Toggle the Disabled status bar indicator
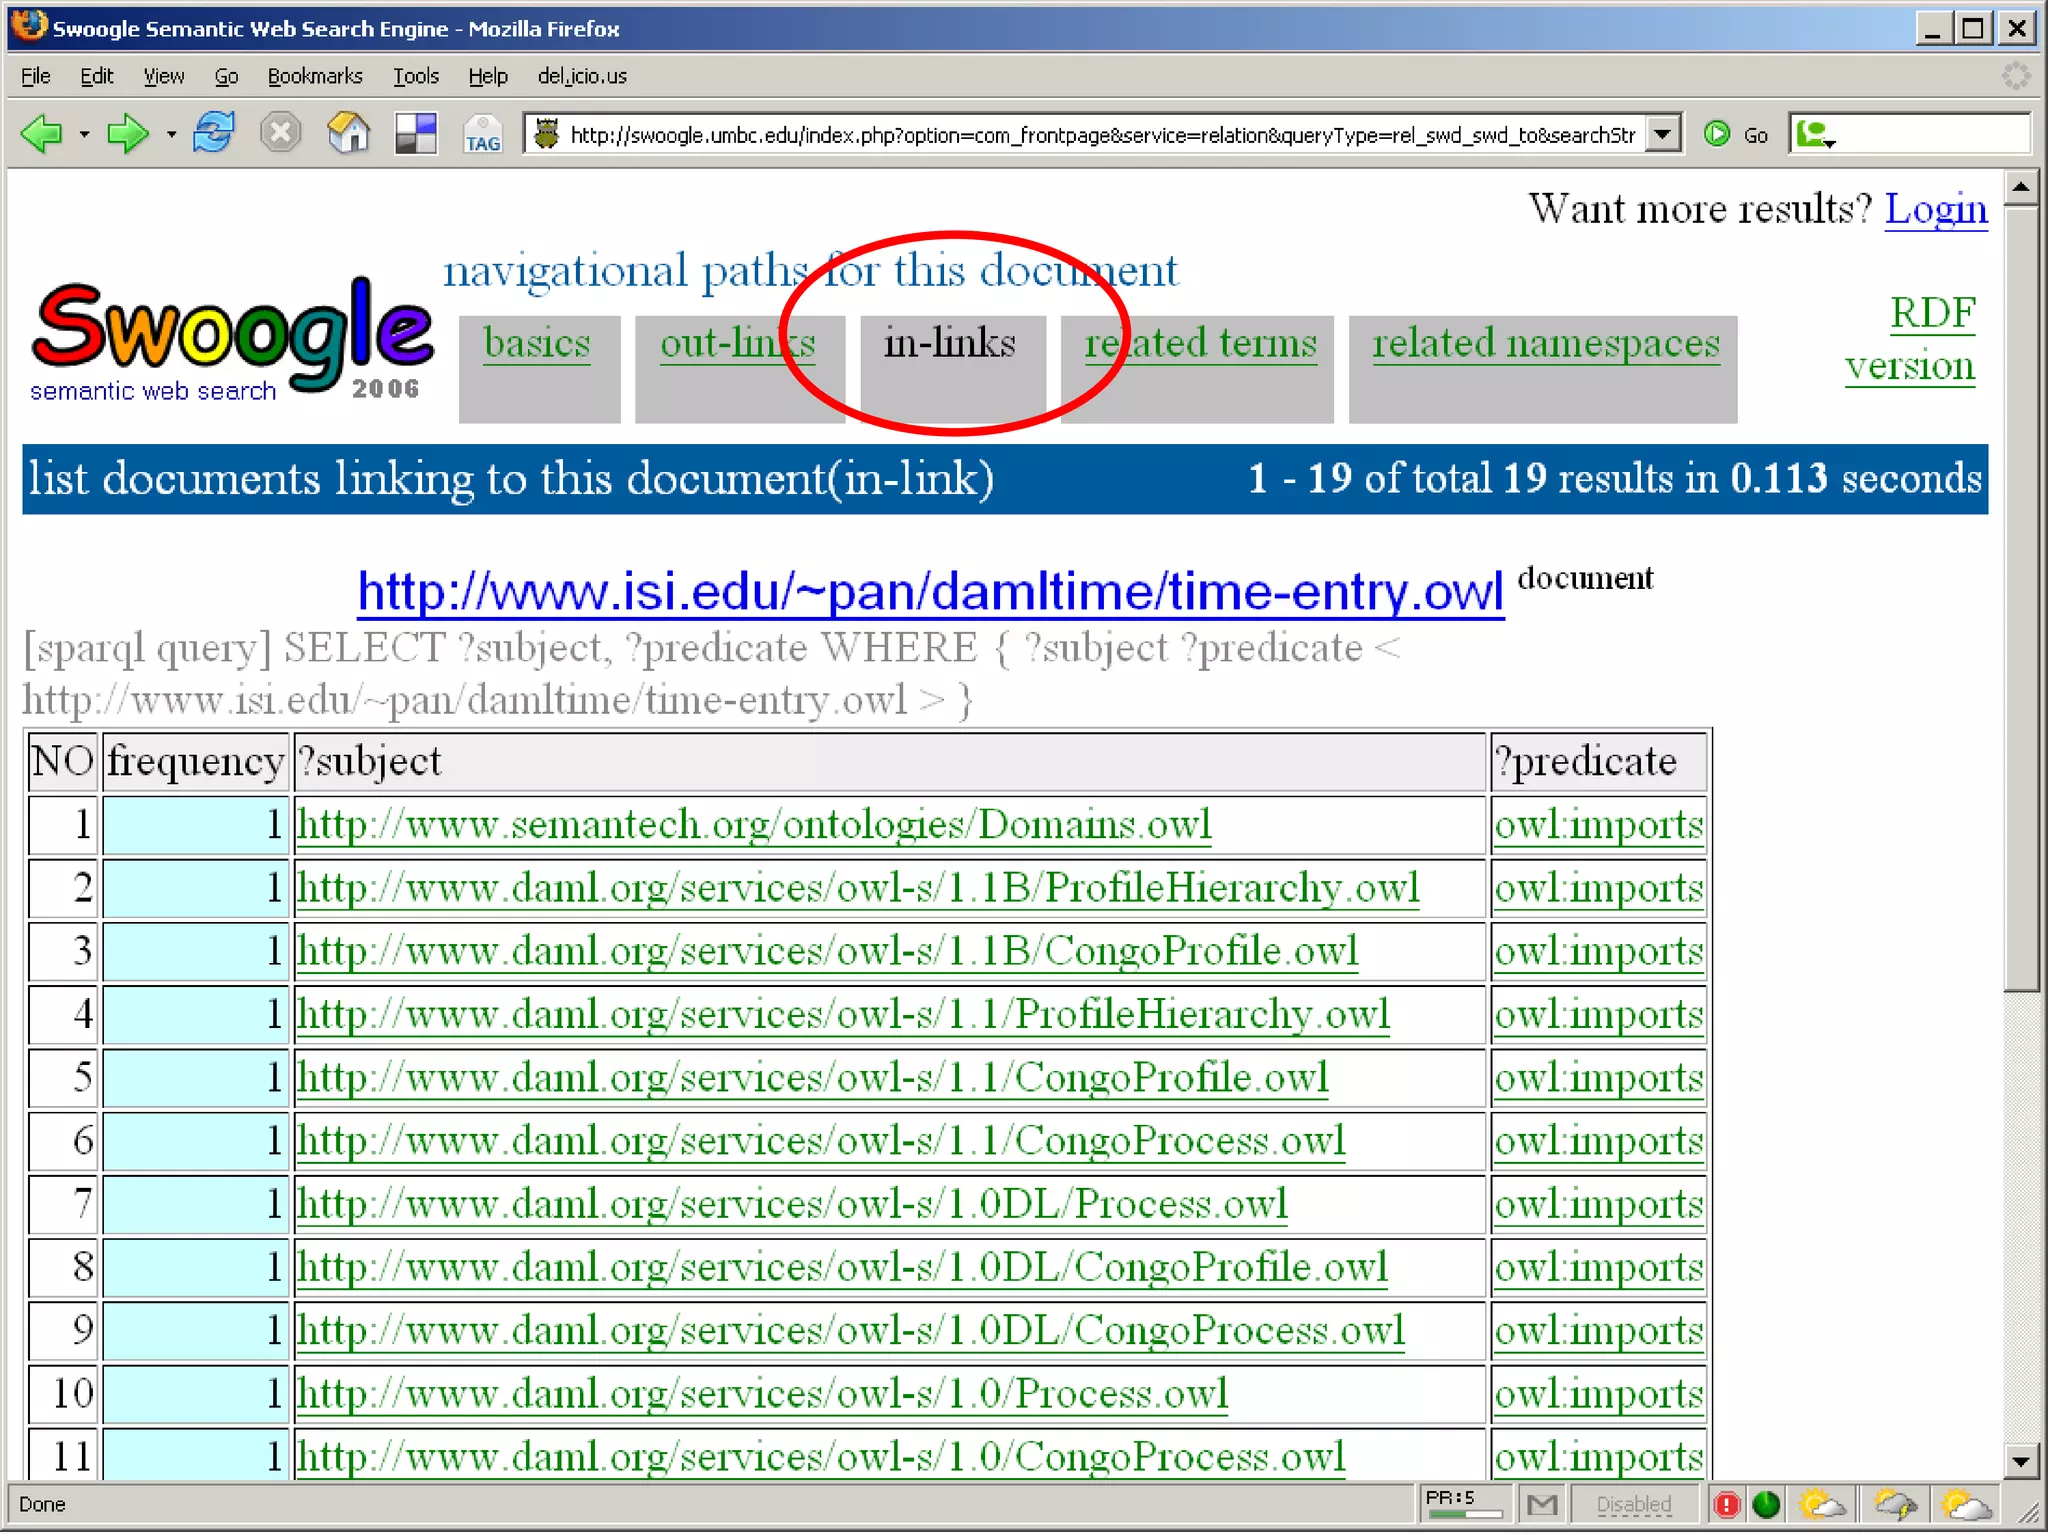 point(1633,1503)
